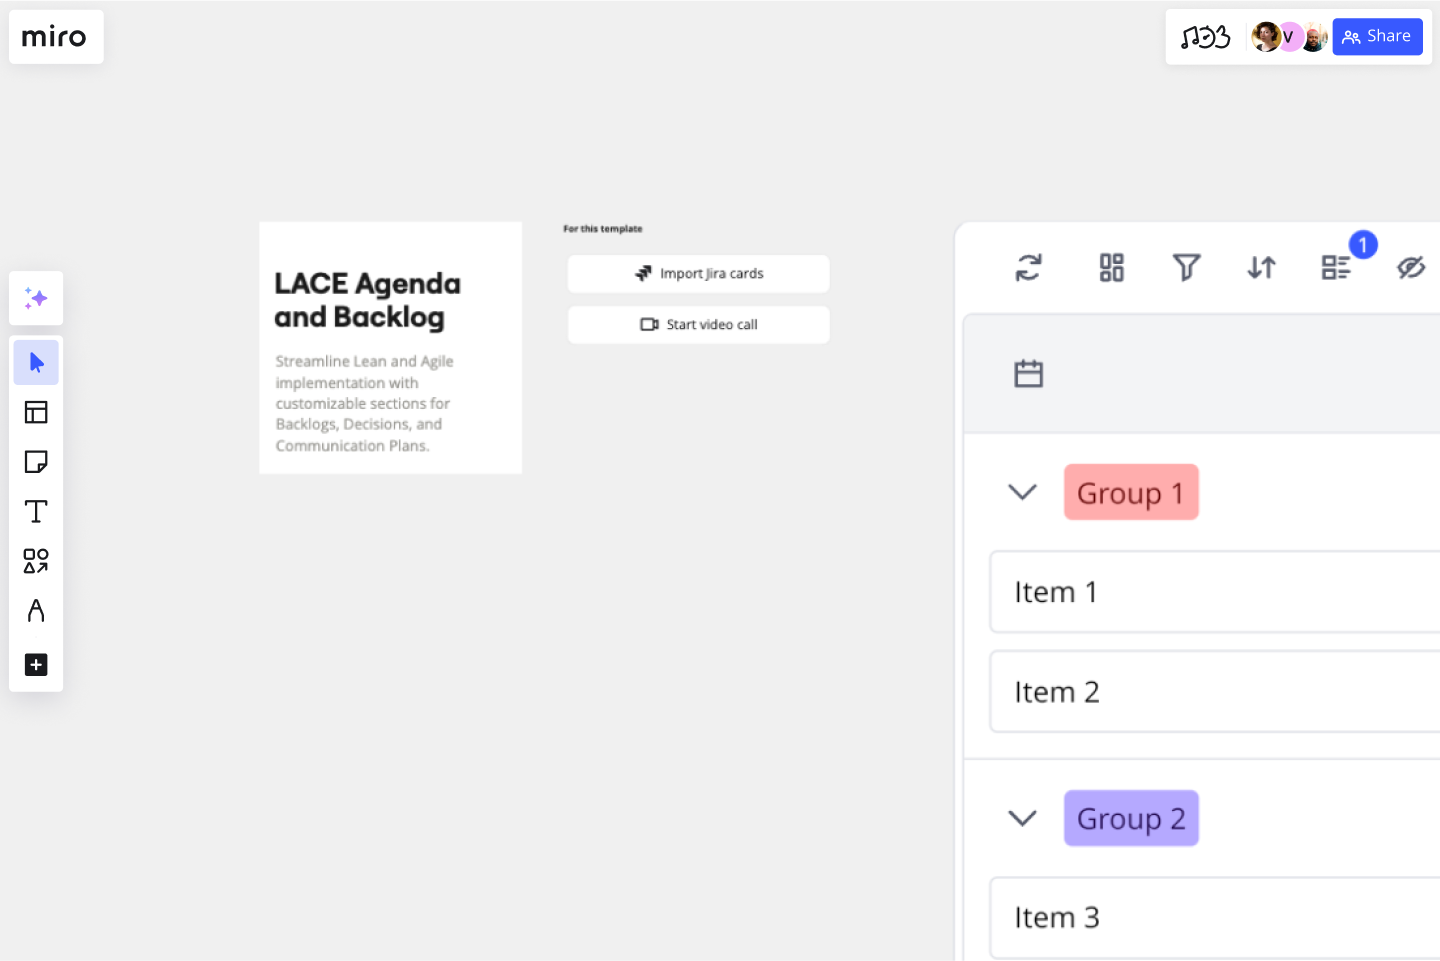The width and height of the screenshot is (1440, 961).
Task: Click the layout view grid icon
Action: point(1111,267)
